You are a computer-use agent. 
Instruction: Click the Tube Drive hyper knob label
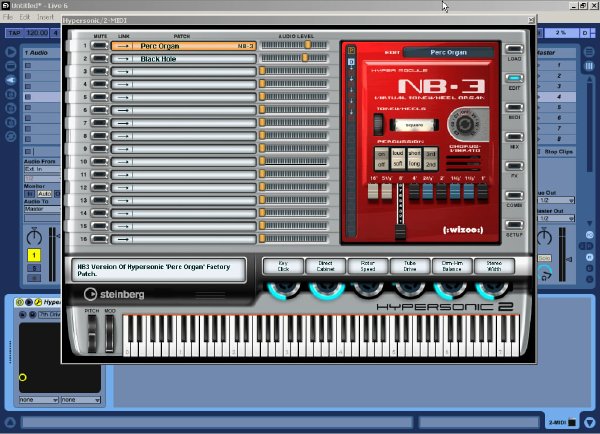(410, 266)
